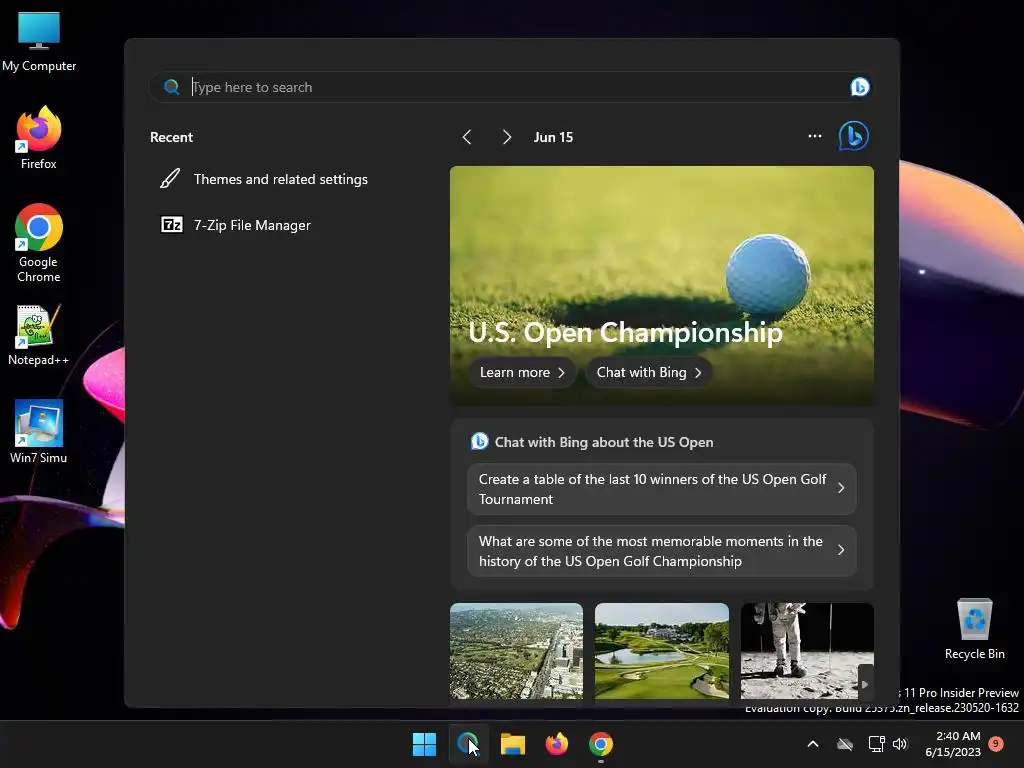The image size is (1024, 768).
Task: Click the golf ball highlight image
Action: (662, 285)
